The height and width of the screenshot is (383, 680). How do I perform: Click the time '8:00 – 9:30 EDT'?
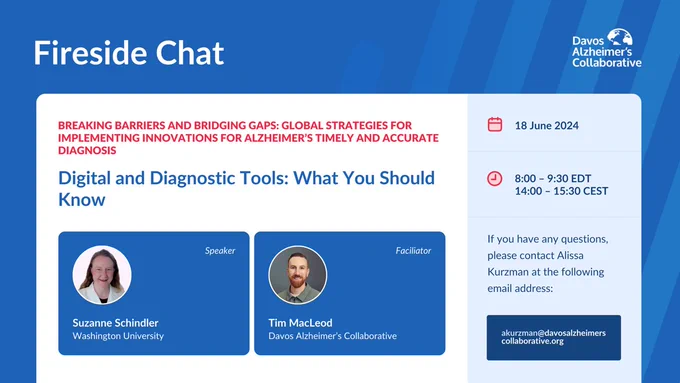pyautogui.click(x=552, y=178)
